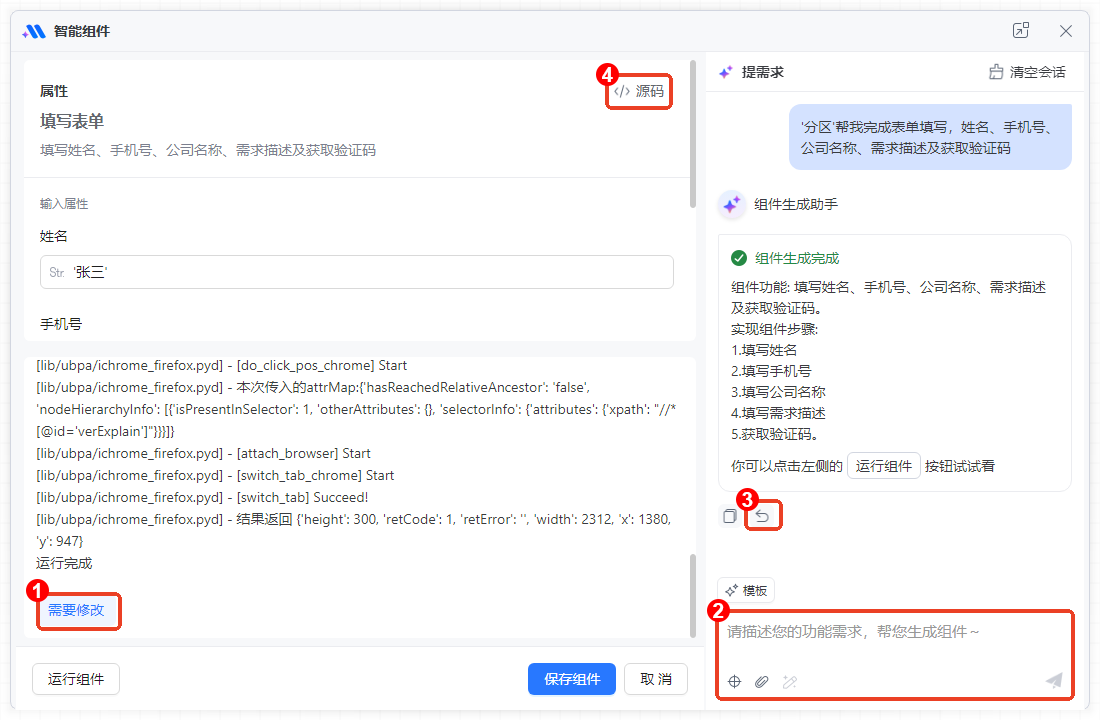This screenshot has width=1100, height=720.
Task: Click 清空会话 to clear the conversation
Action: tap(1027, 72)
